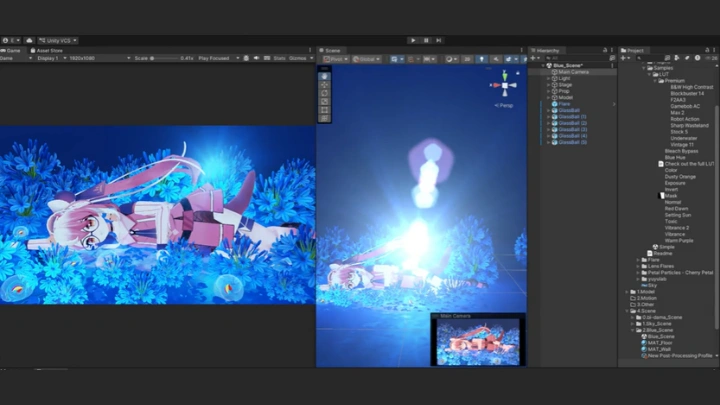Image resolution: width=720 pixels, height=405 pixels.
Task: Toggle the Stats overlay in Game view
Action: [279, 58]
